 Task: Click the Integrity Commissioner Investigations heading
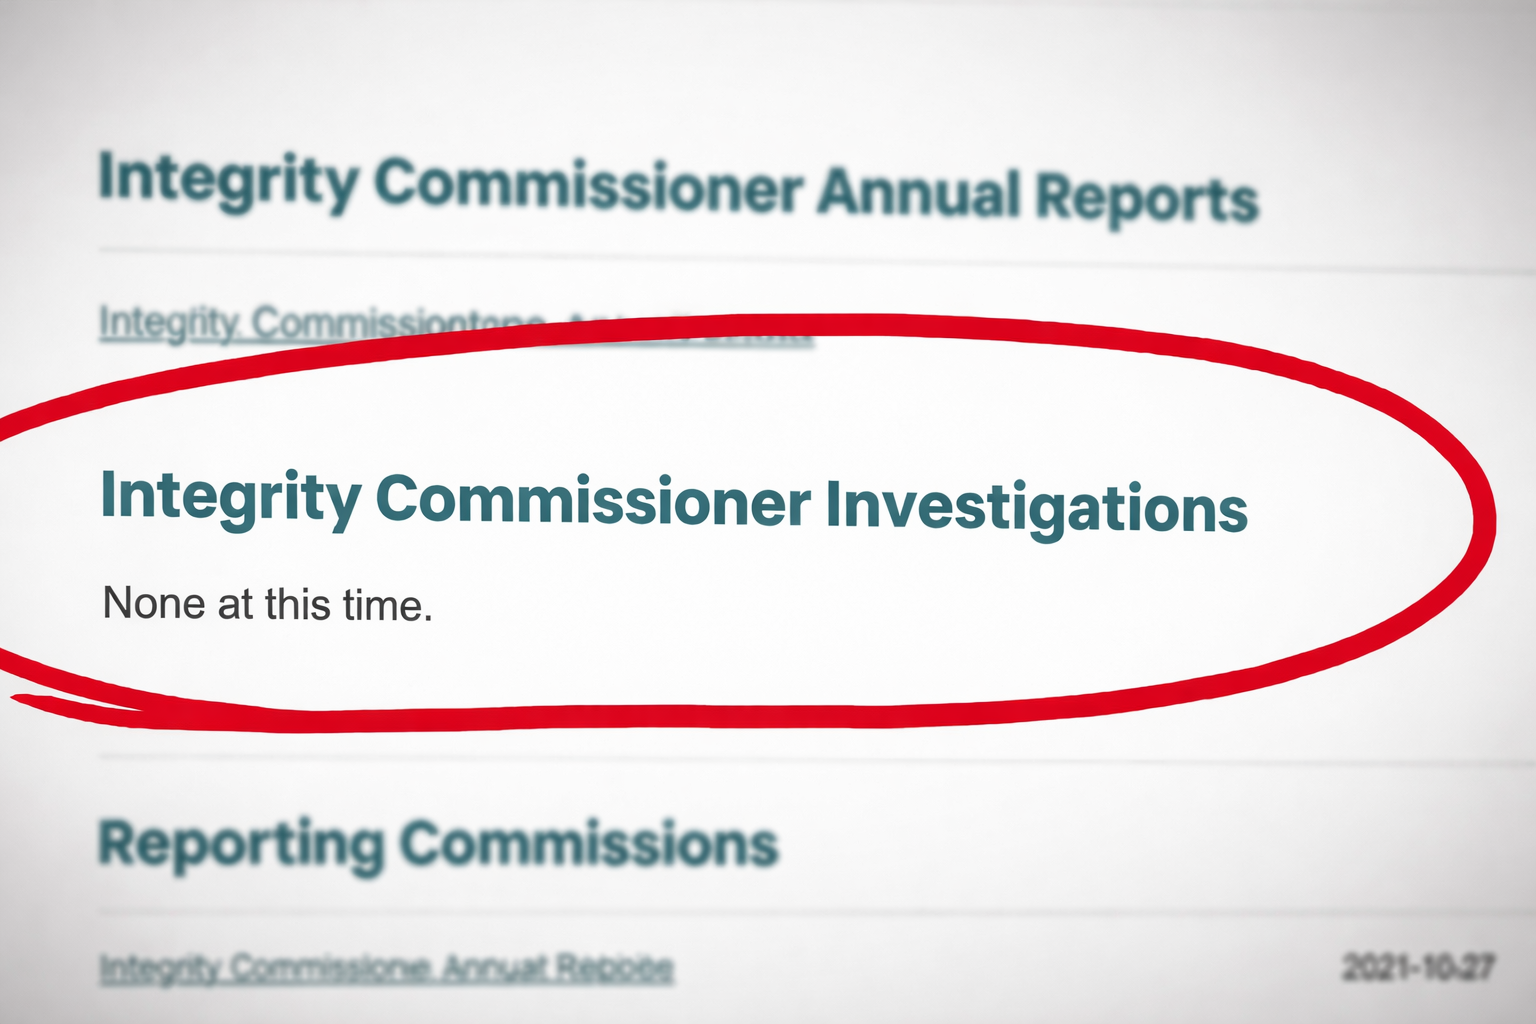pyautogui.click(x=674, y=501)
